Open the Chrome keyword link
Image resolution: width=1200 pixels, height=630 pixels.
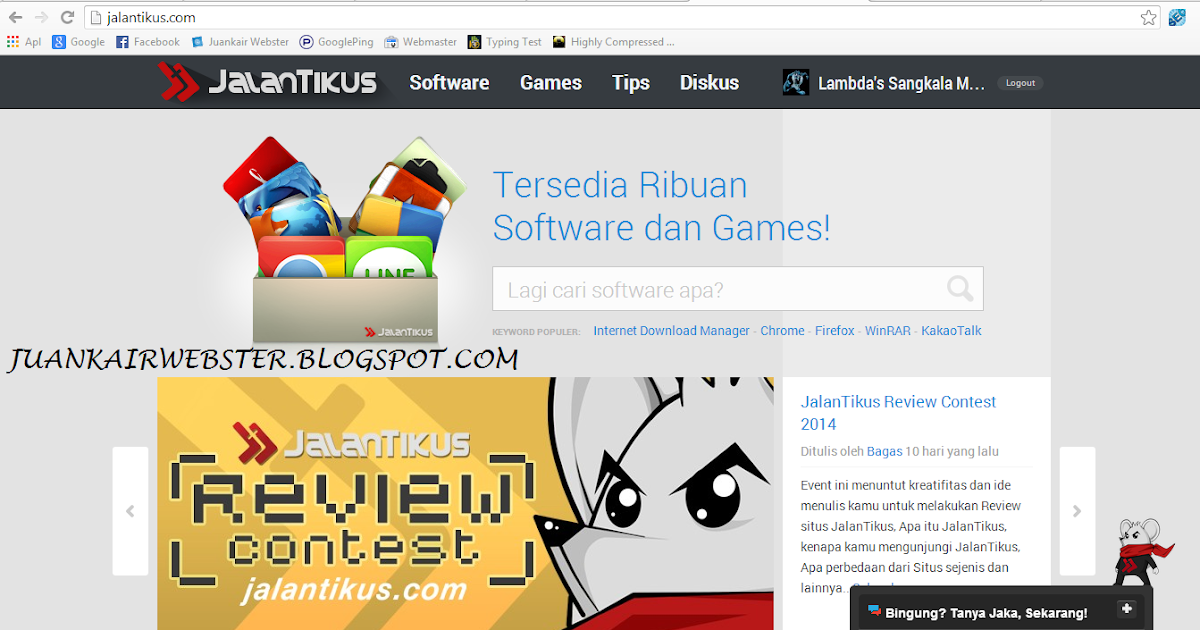click(782, 330)
